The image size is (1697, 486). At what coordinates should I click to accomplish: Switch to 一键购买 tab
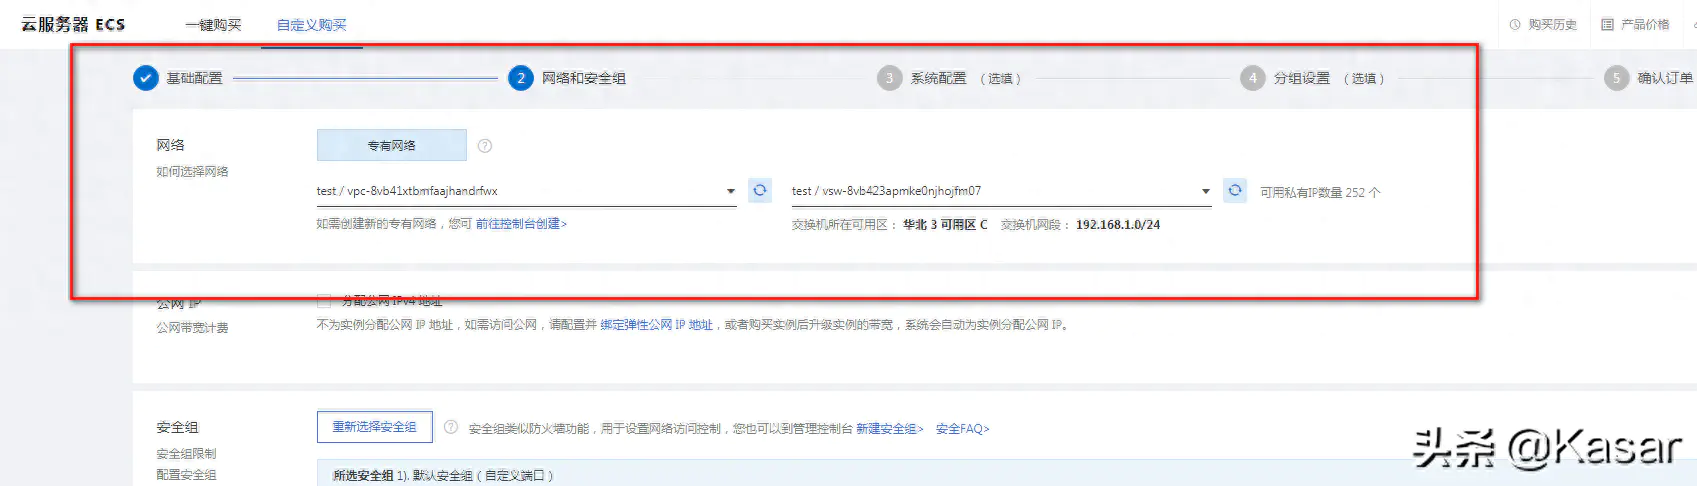[213, 25]
